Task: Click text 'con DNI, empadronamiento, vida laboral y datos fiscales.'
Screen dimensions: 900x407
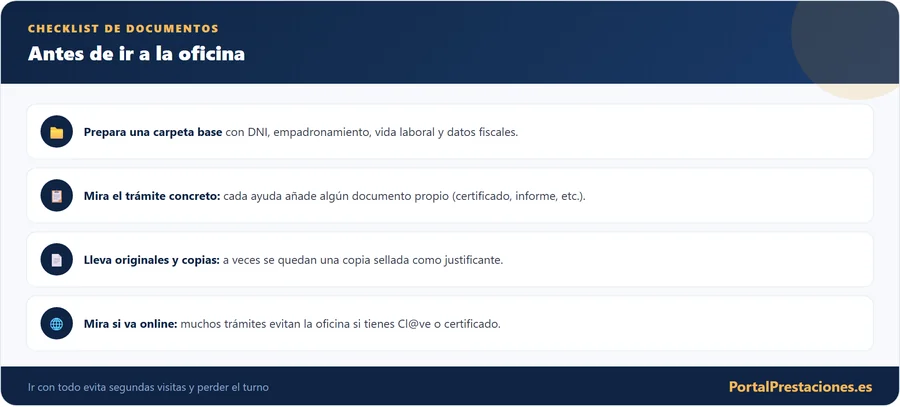Action: [x=371, y=132]
